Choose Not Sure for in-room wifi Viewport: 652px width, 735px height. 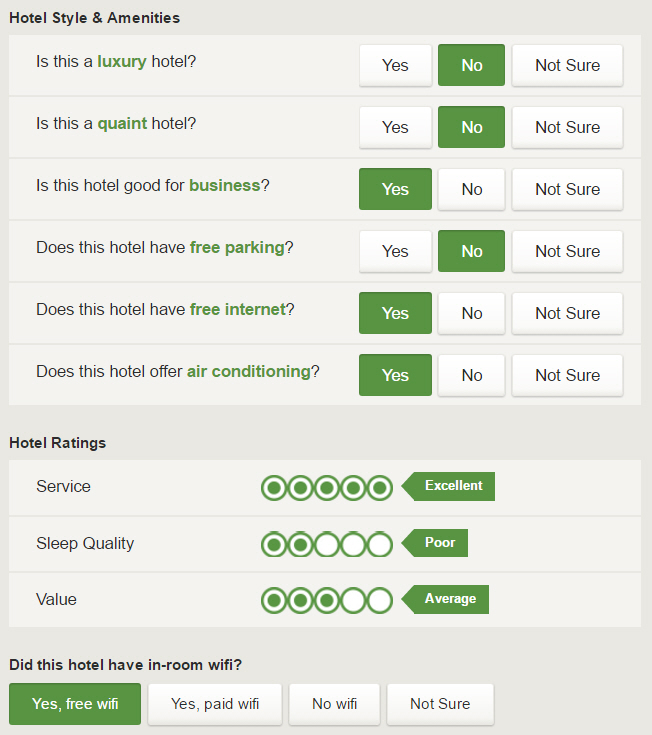(x=440, y=704)
